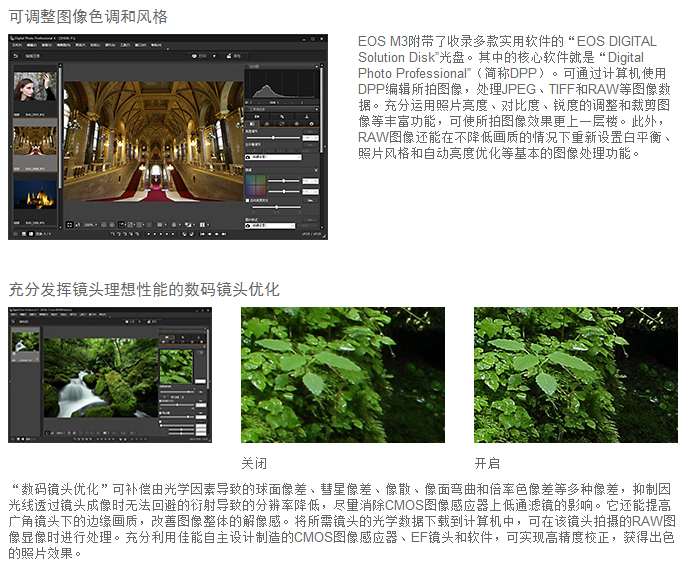Click the leaf photo labeled 关闭
The height and width of the screenshot is (569, 699).
[x=343, y=375]
